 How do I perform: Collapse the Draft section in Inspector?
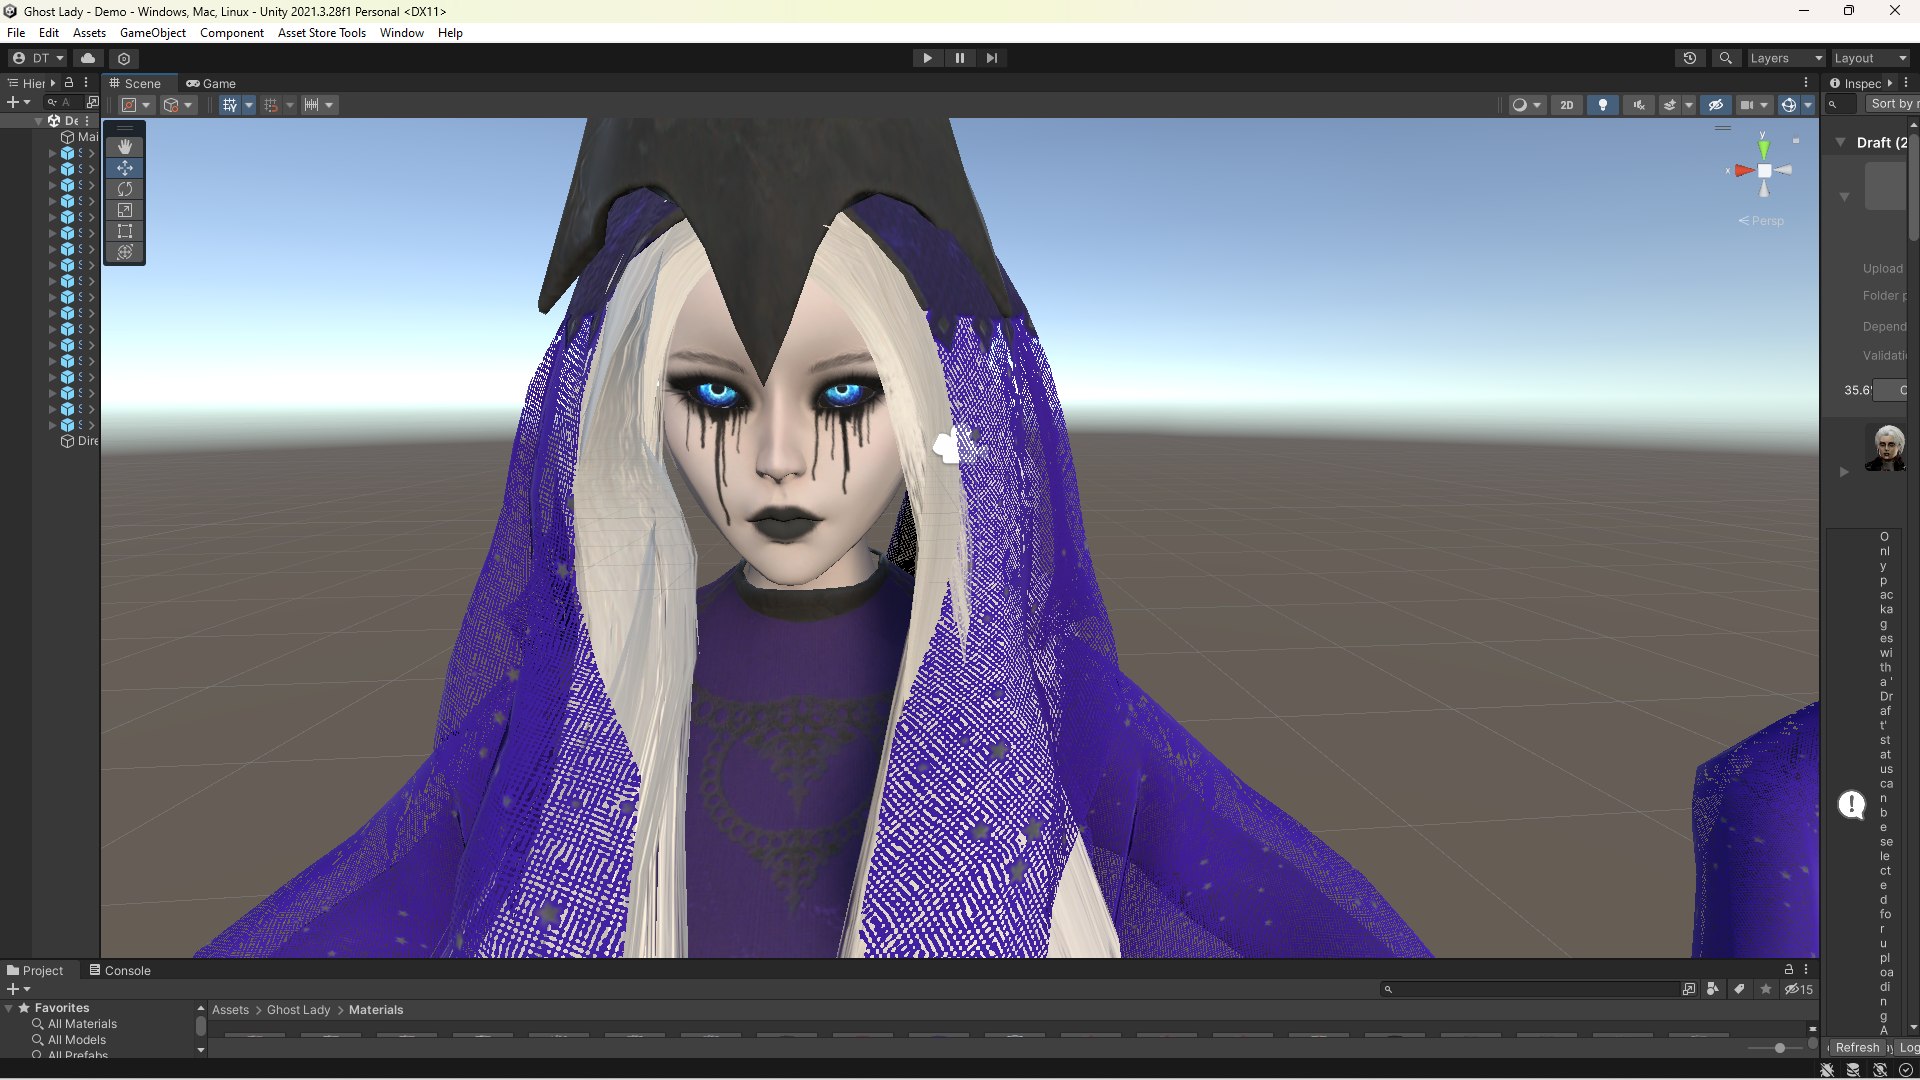click(x=1840, y=143)
